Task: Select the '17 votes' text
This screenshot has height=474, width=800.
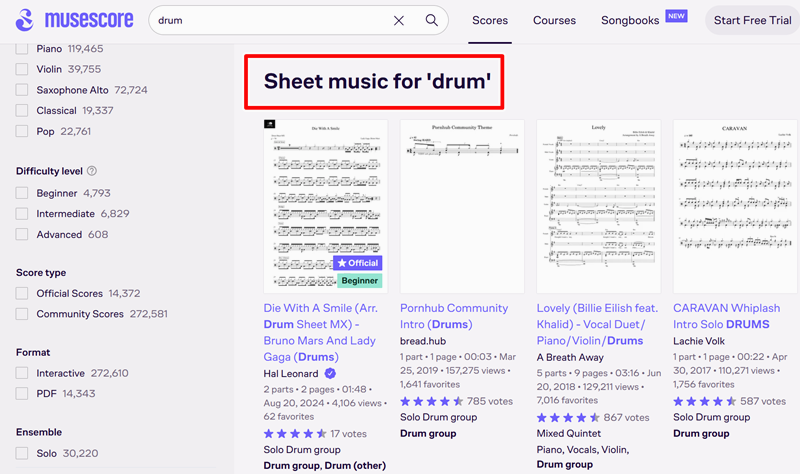Action: click(x=348, y=434)
